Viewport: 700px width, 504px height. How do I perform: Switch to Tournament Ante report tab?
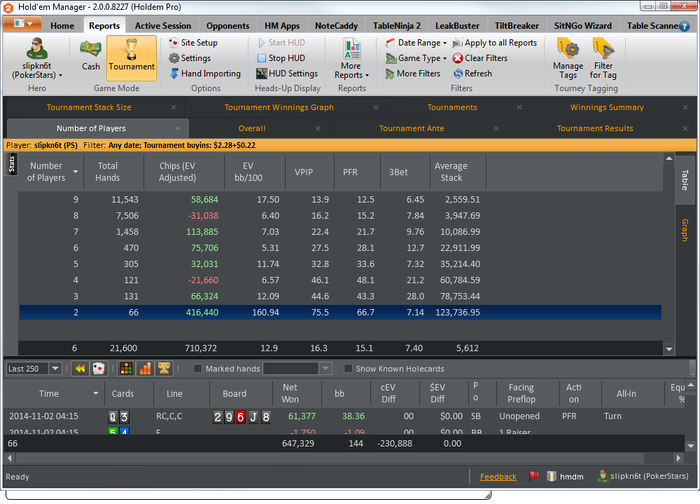pos(412,128)
